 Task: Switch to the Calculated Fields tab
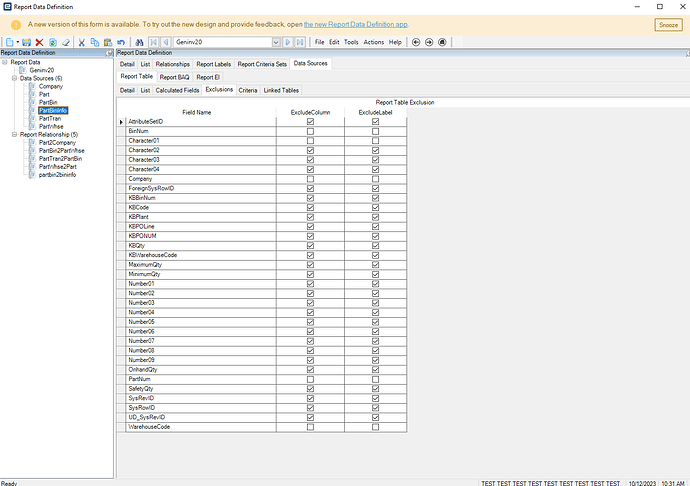click(178, 90)
